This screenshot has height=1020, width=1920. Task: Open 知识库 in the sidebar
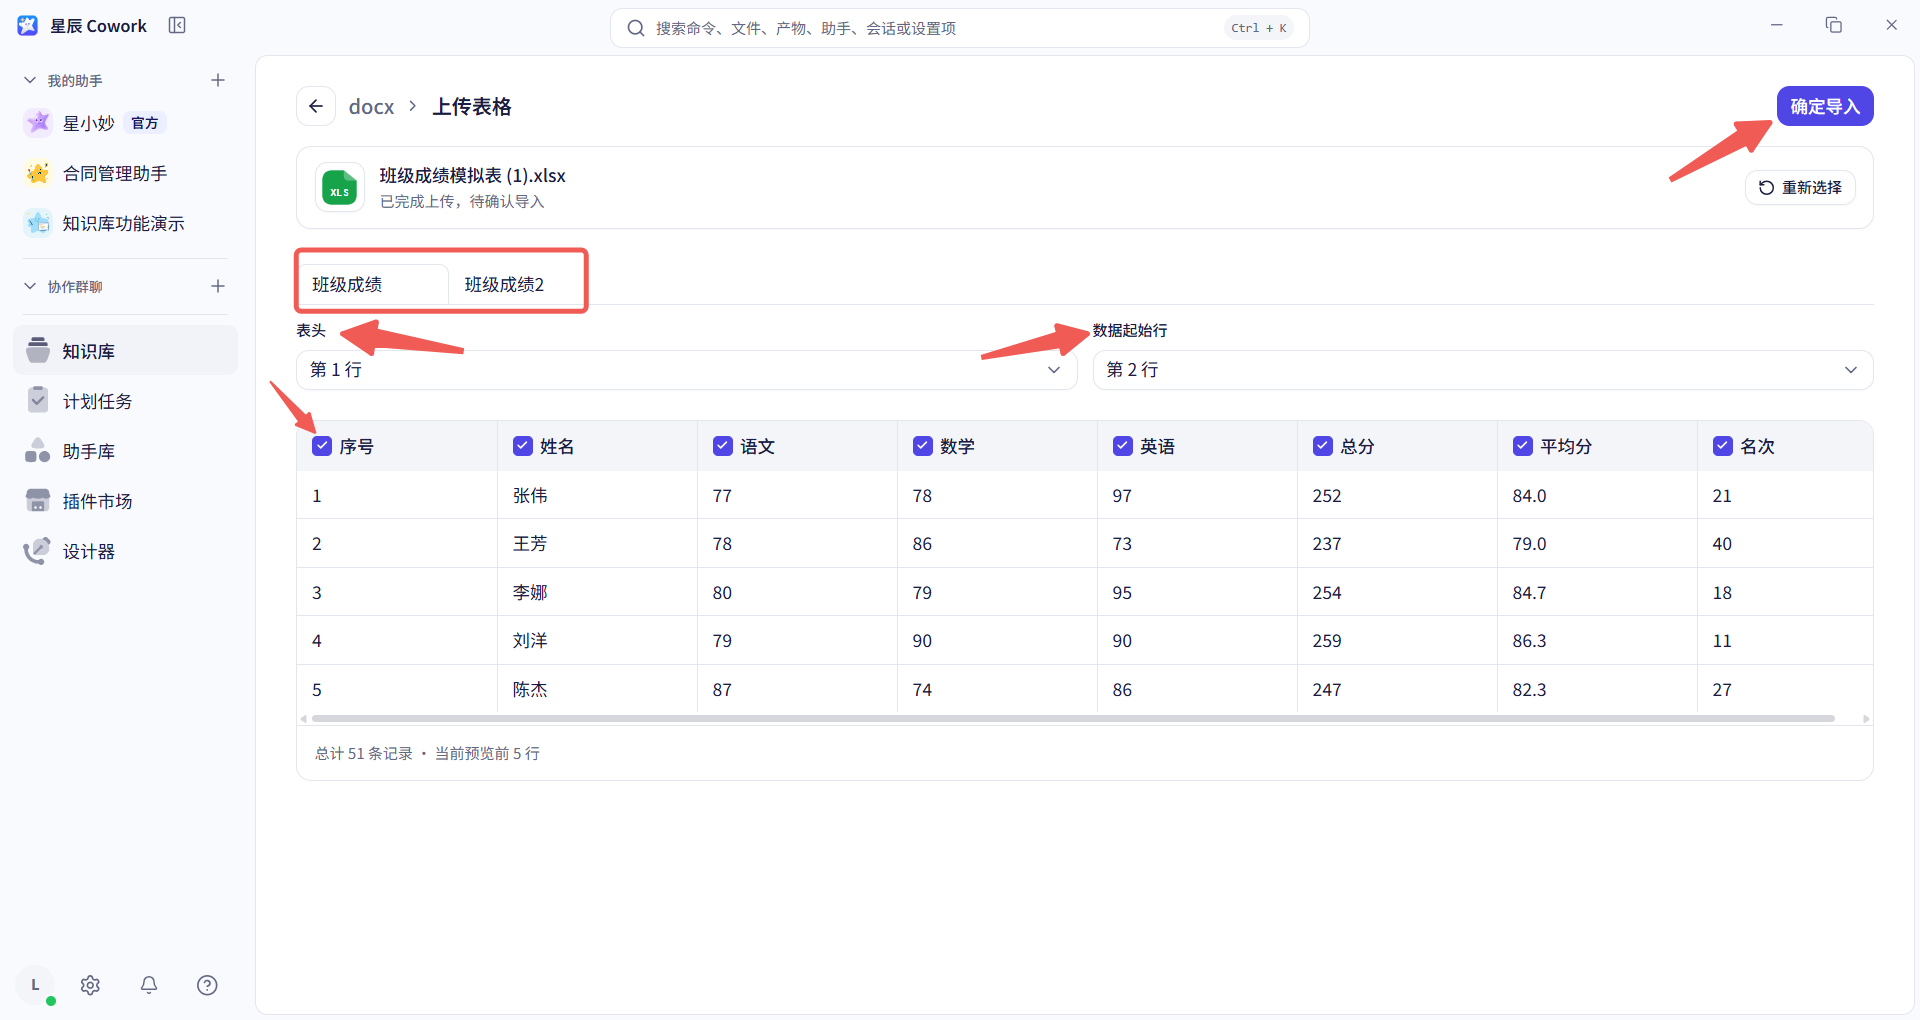point(126,350)
